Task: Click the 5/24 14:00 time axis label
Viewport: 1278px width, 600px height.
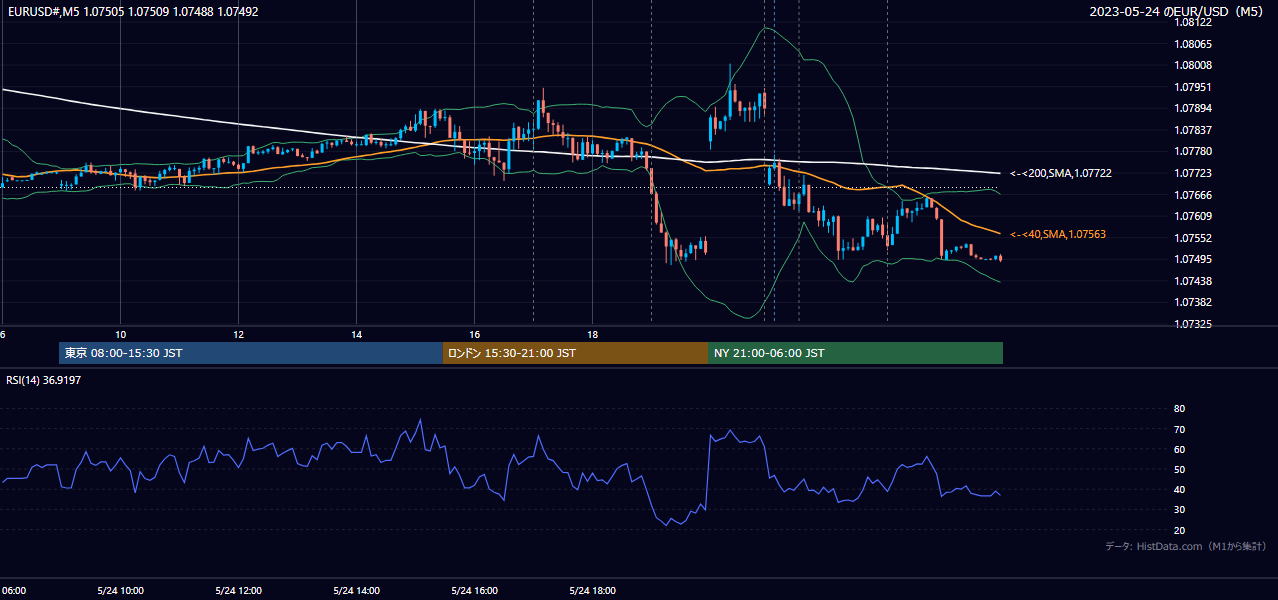Action: (x=357, y=590)
